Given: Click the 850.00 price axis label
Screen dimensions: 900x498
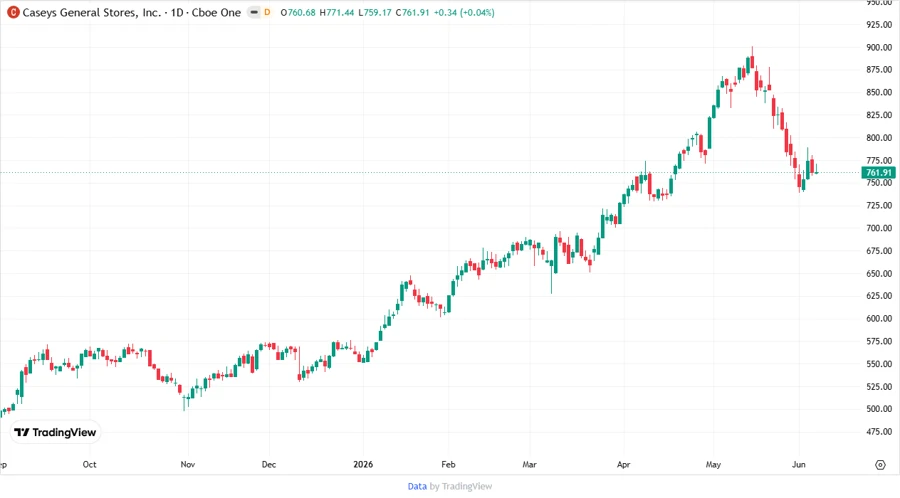Looking at the screenshot, I should pos(879,92).
